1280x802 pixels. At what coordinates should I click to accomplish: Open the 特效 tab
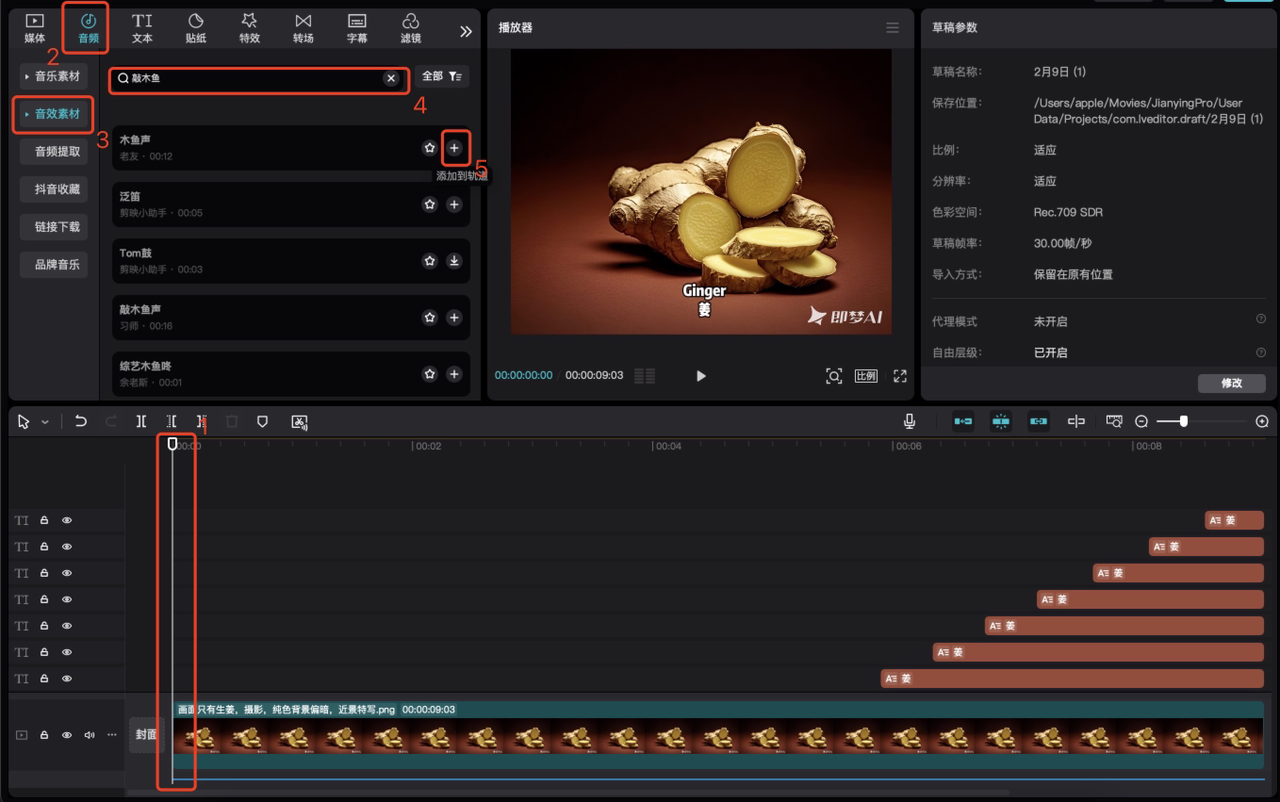249,28
